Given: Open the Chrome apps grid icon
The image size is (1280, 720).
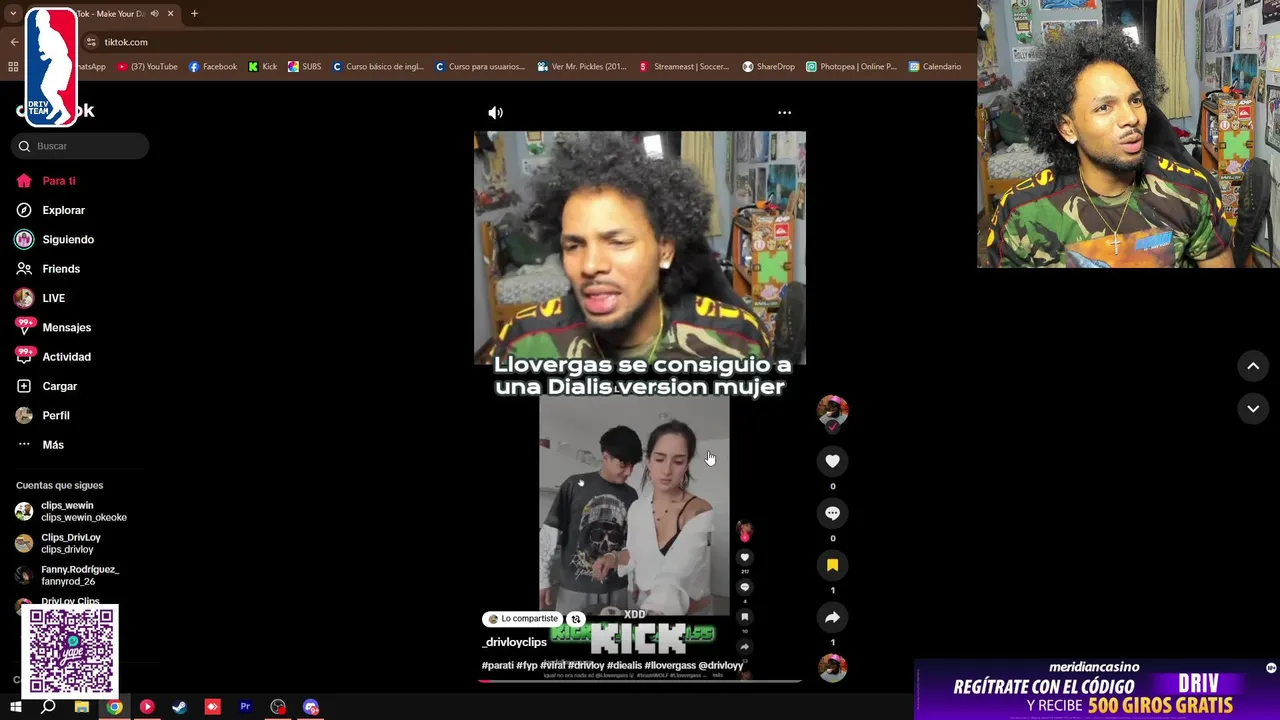Looking at the screenshot, I should 13,67.
